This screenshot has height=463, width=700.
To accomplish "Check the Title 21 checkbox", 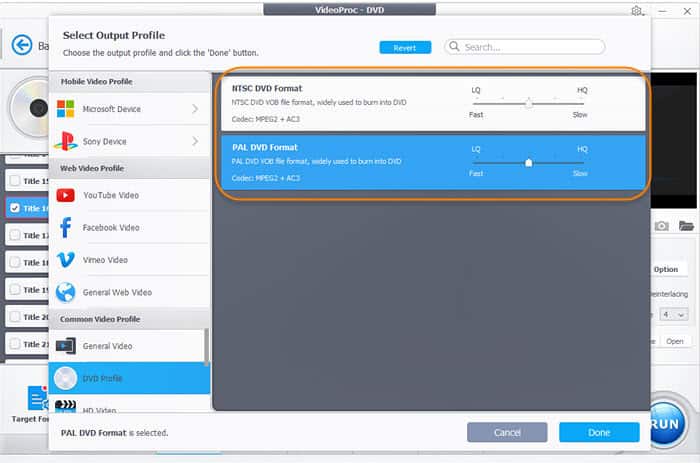I will 15,344.
